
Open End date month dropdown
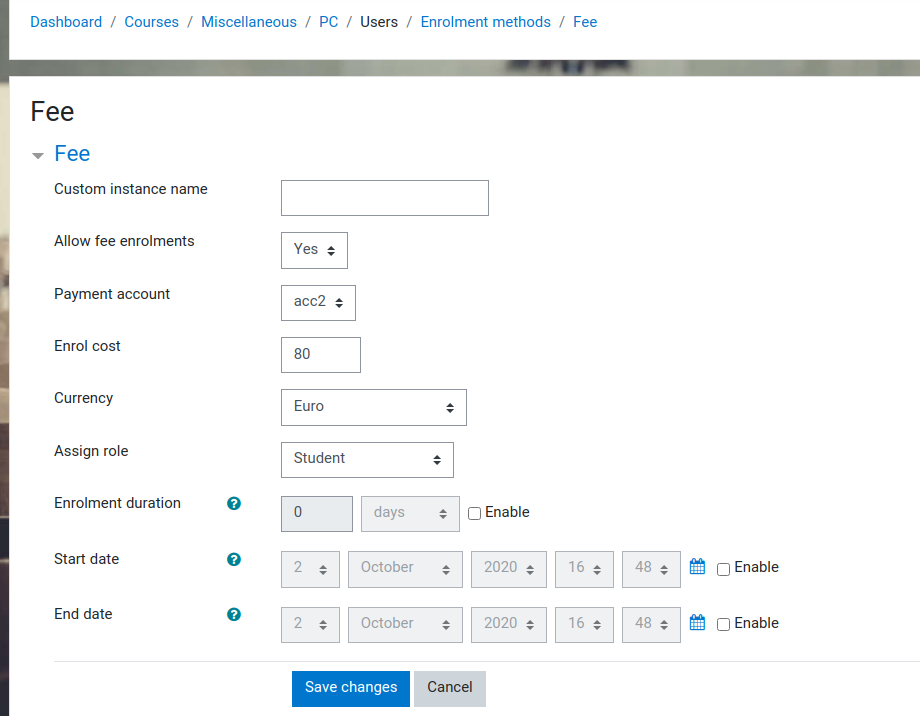pyautogui.click(x=405, y=624)
